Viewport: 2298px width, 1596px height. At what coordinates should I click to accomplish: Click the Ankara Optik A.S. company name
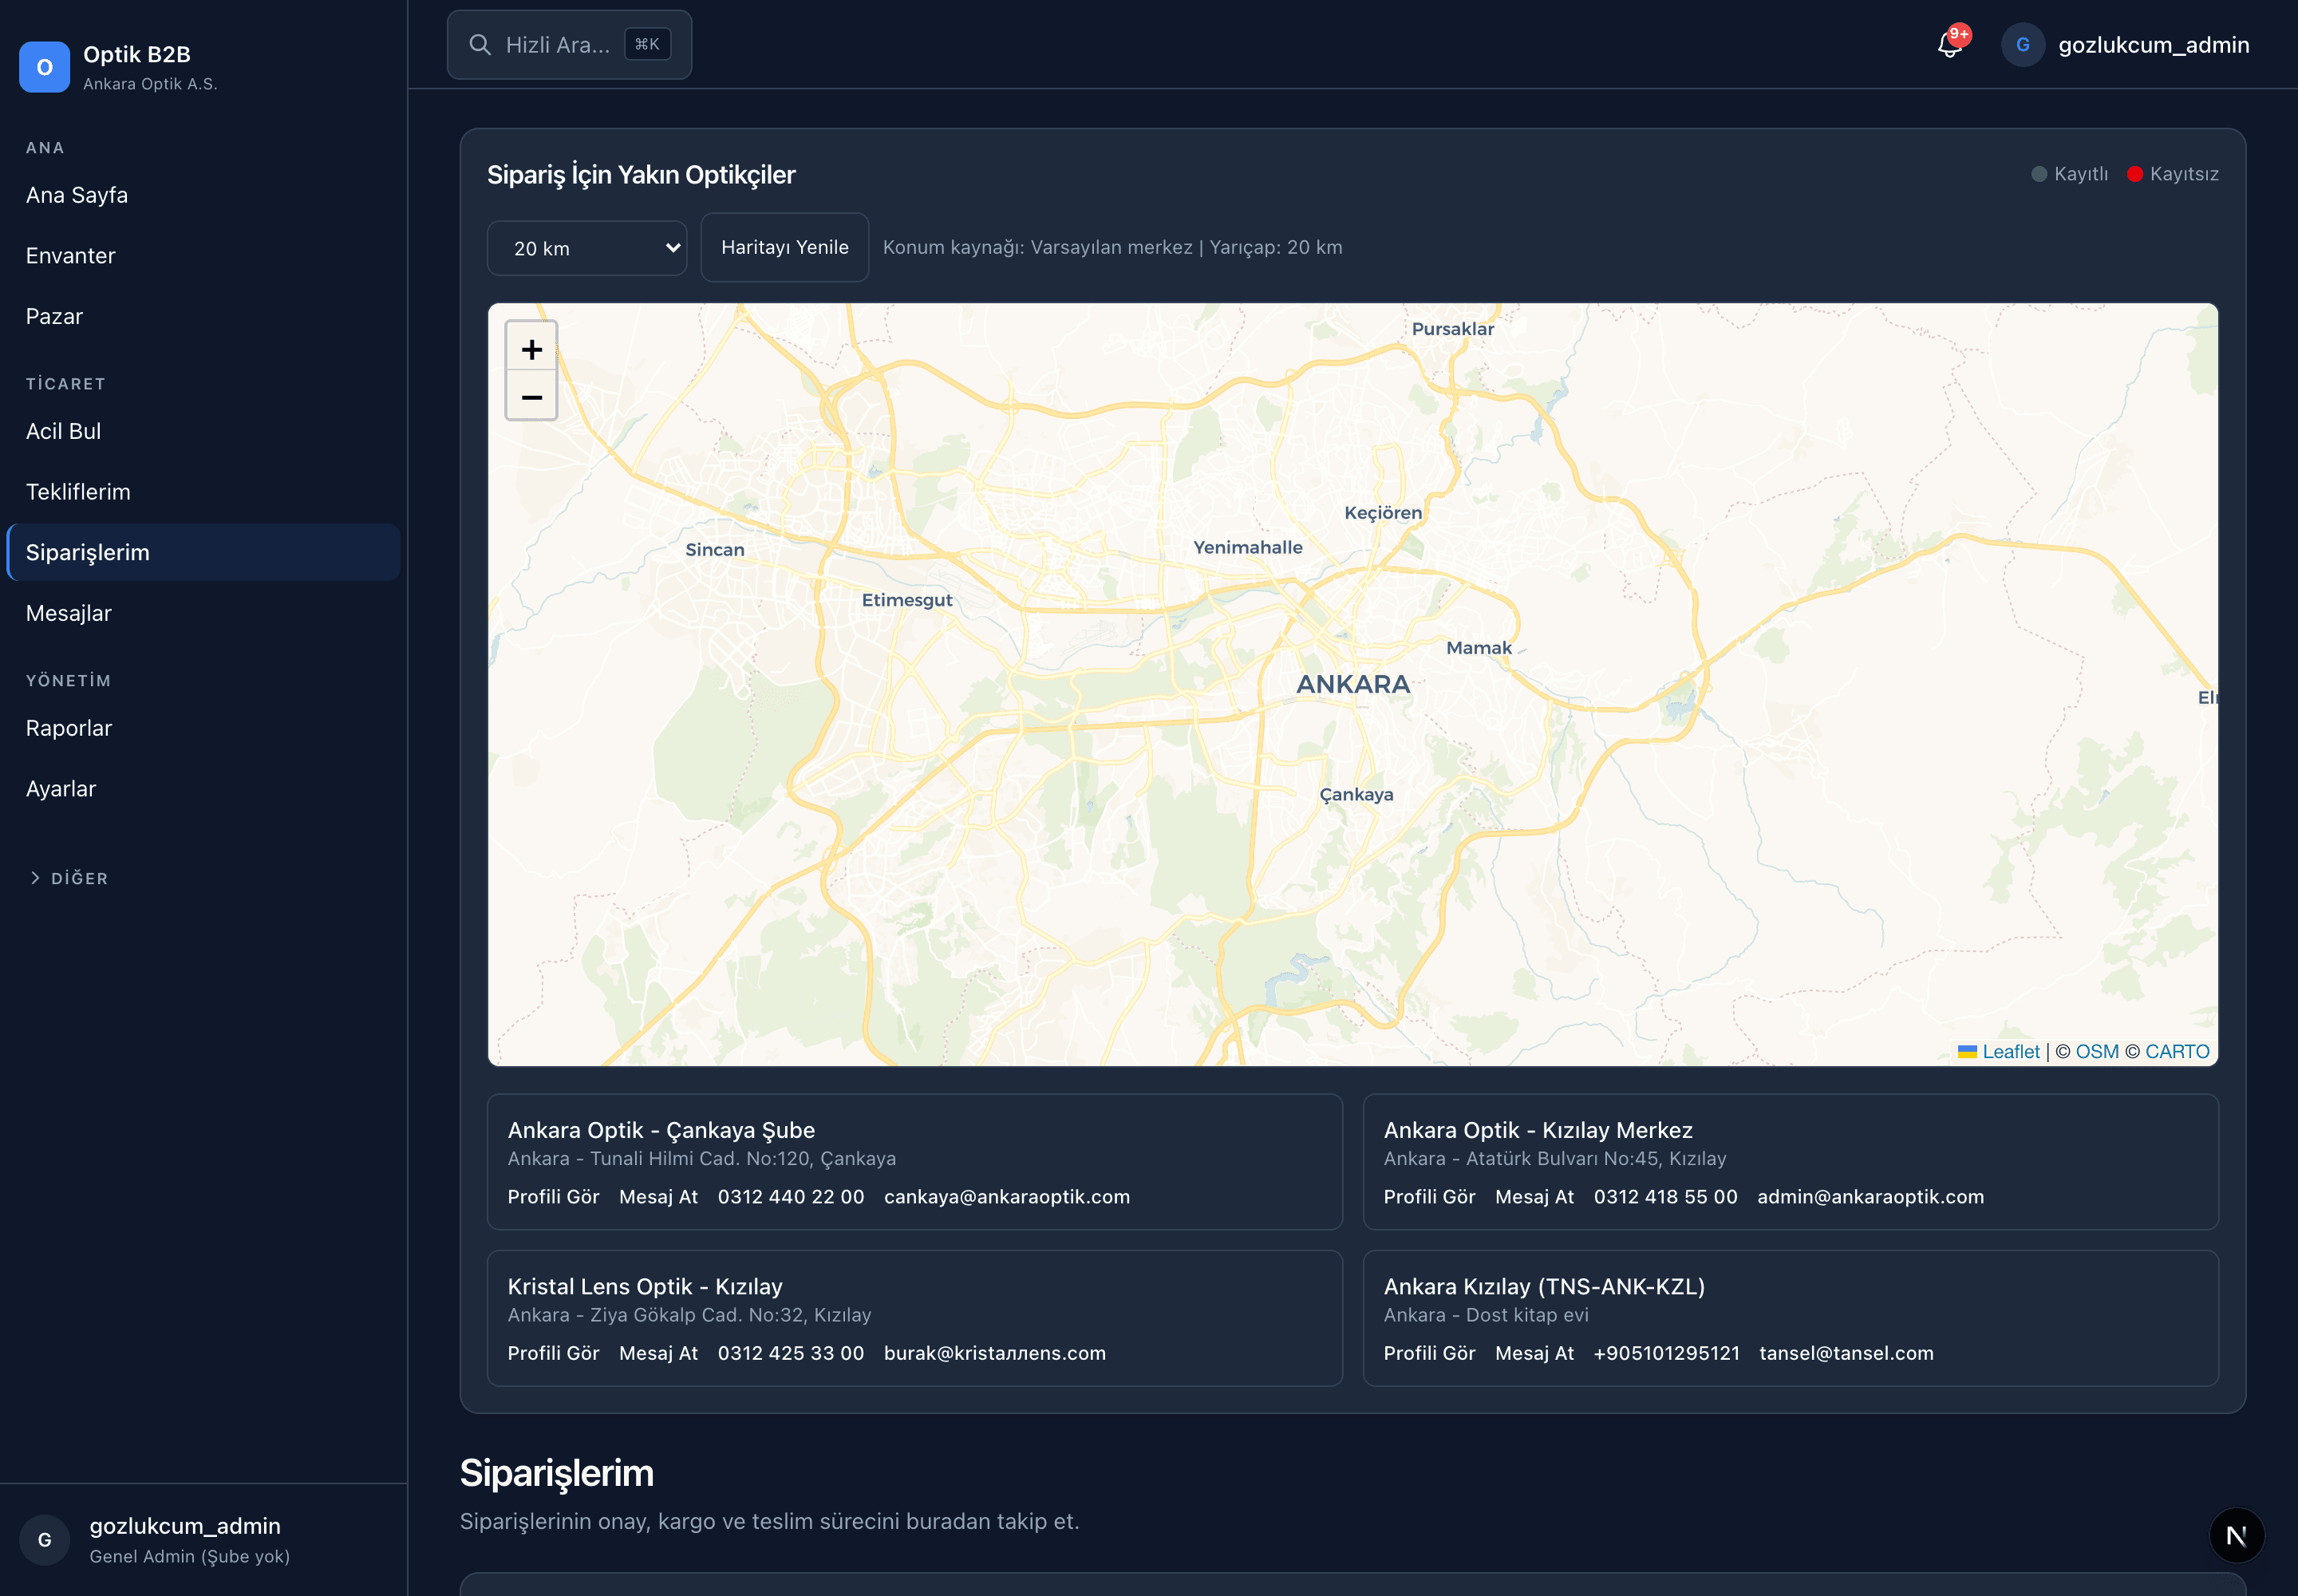(150, 84)
